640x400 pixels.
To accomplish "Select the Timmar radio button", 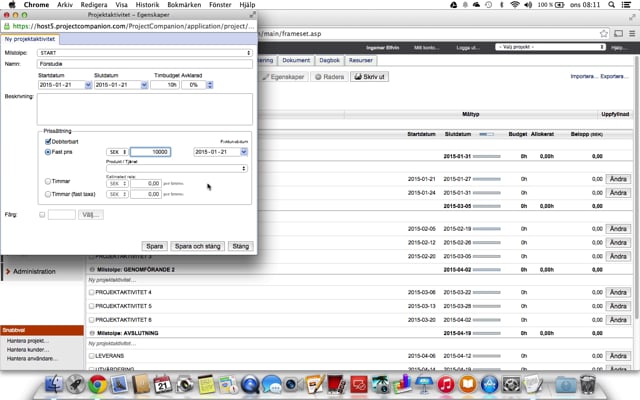I will [48, 181].
